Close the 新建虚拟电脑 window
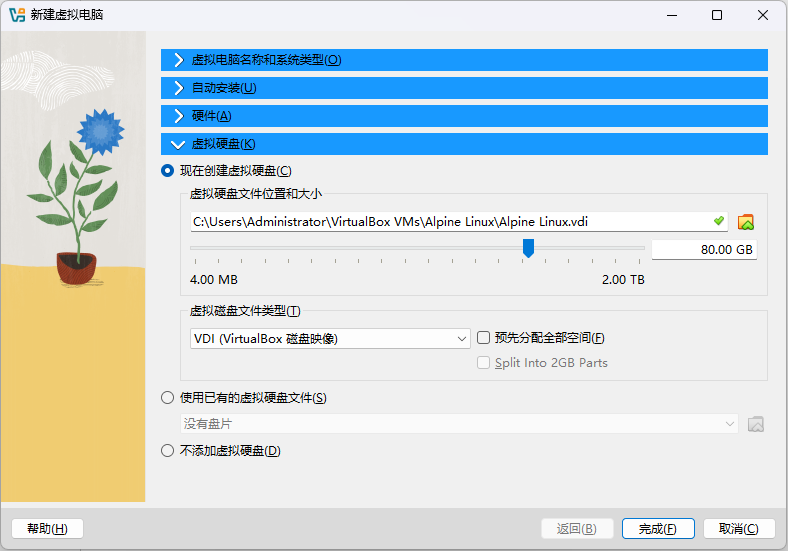The width and height of the screenshot is (788, 551). click(763, 15)
